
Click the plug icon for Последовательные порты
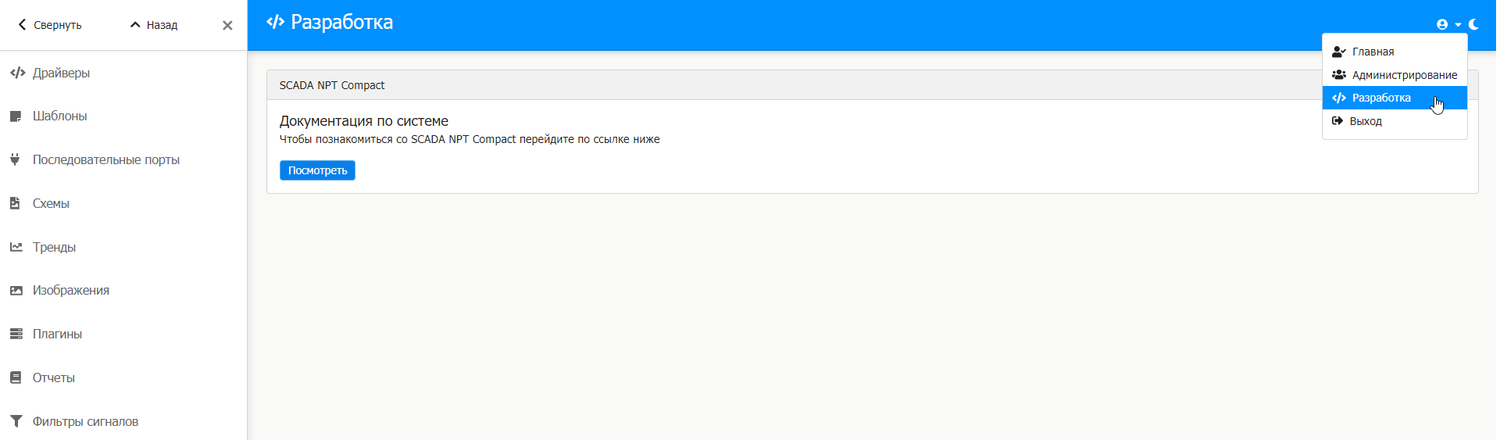tap(15, 160)
